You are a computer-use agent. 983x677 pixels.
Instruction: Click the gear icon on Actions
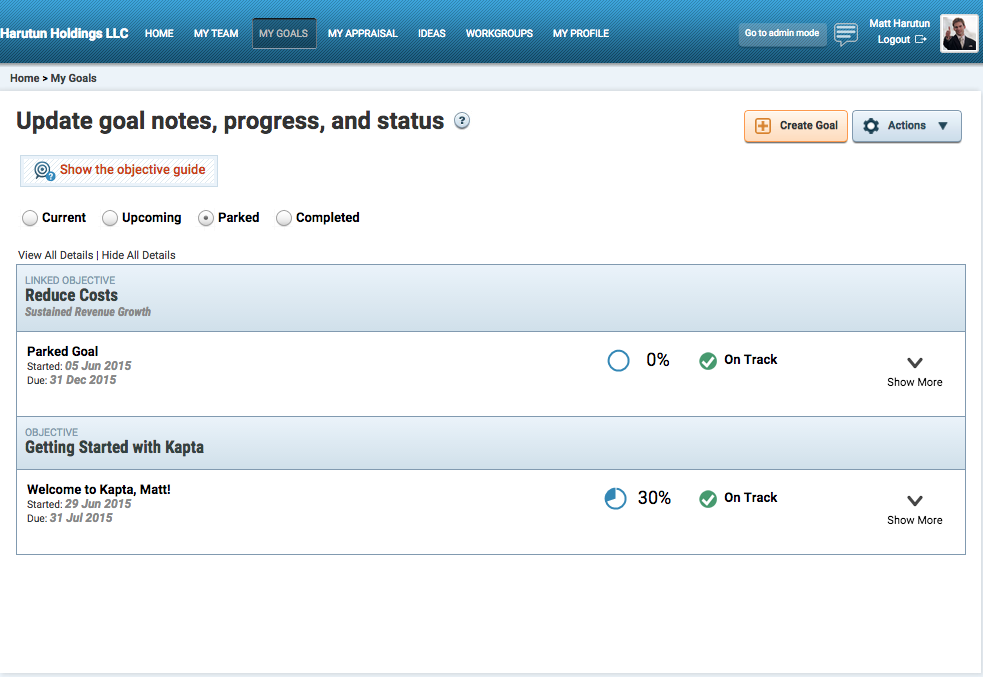click(x=871, y=126)
